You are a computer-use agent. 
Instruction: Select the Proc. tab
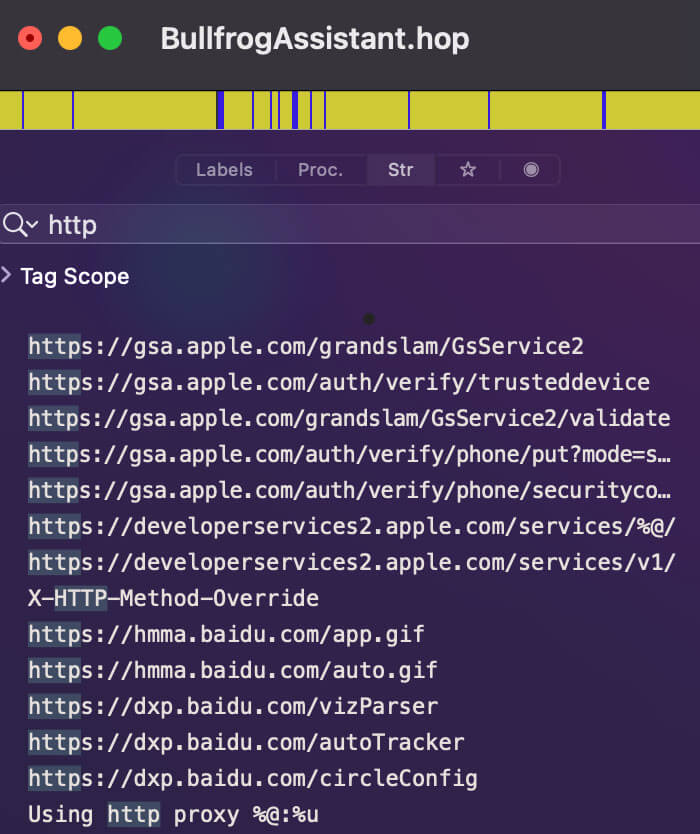point(320,170)
